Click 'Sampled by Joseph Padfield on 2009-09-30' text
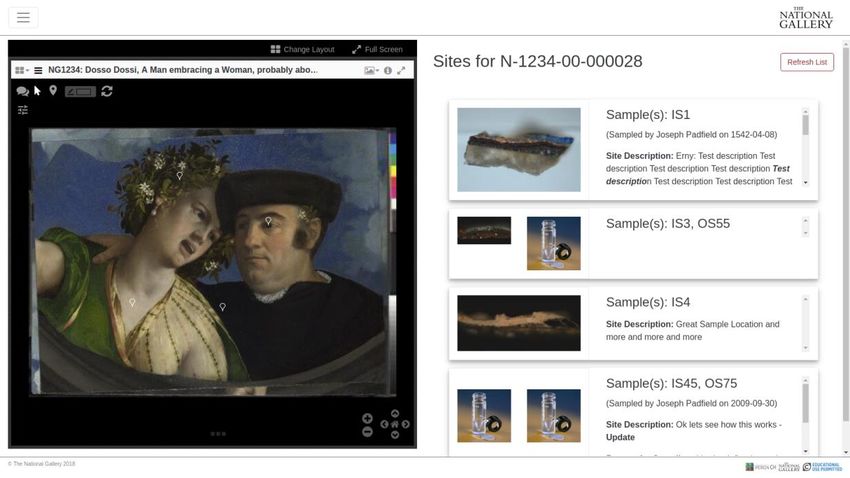Screen dimensions: 850x478 [691, 403]
